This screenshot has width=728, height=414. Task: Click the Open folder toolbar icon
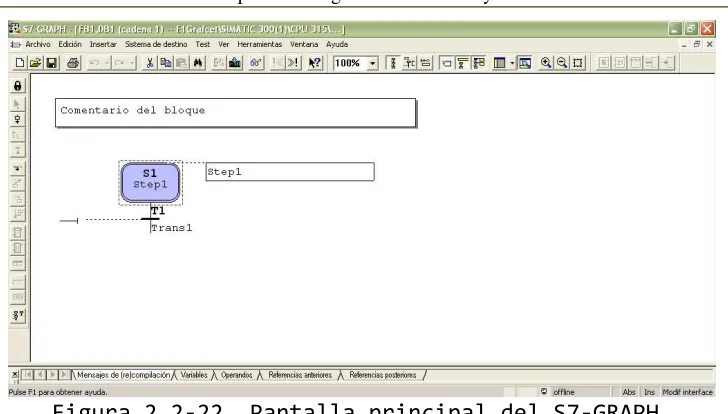coord(35,63)
